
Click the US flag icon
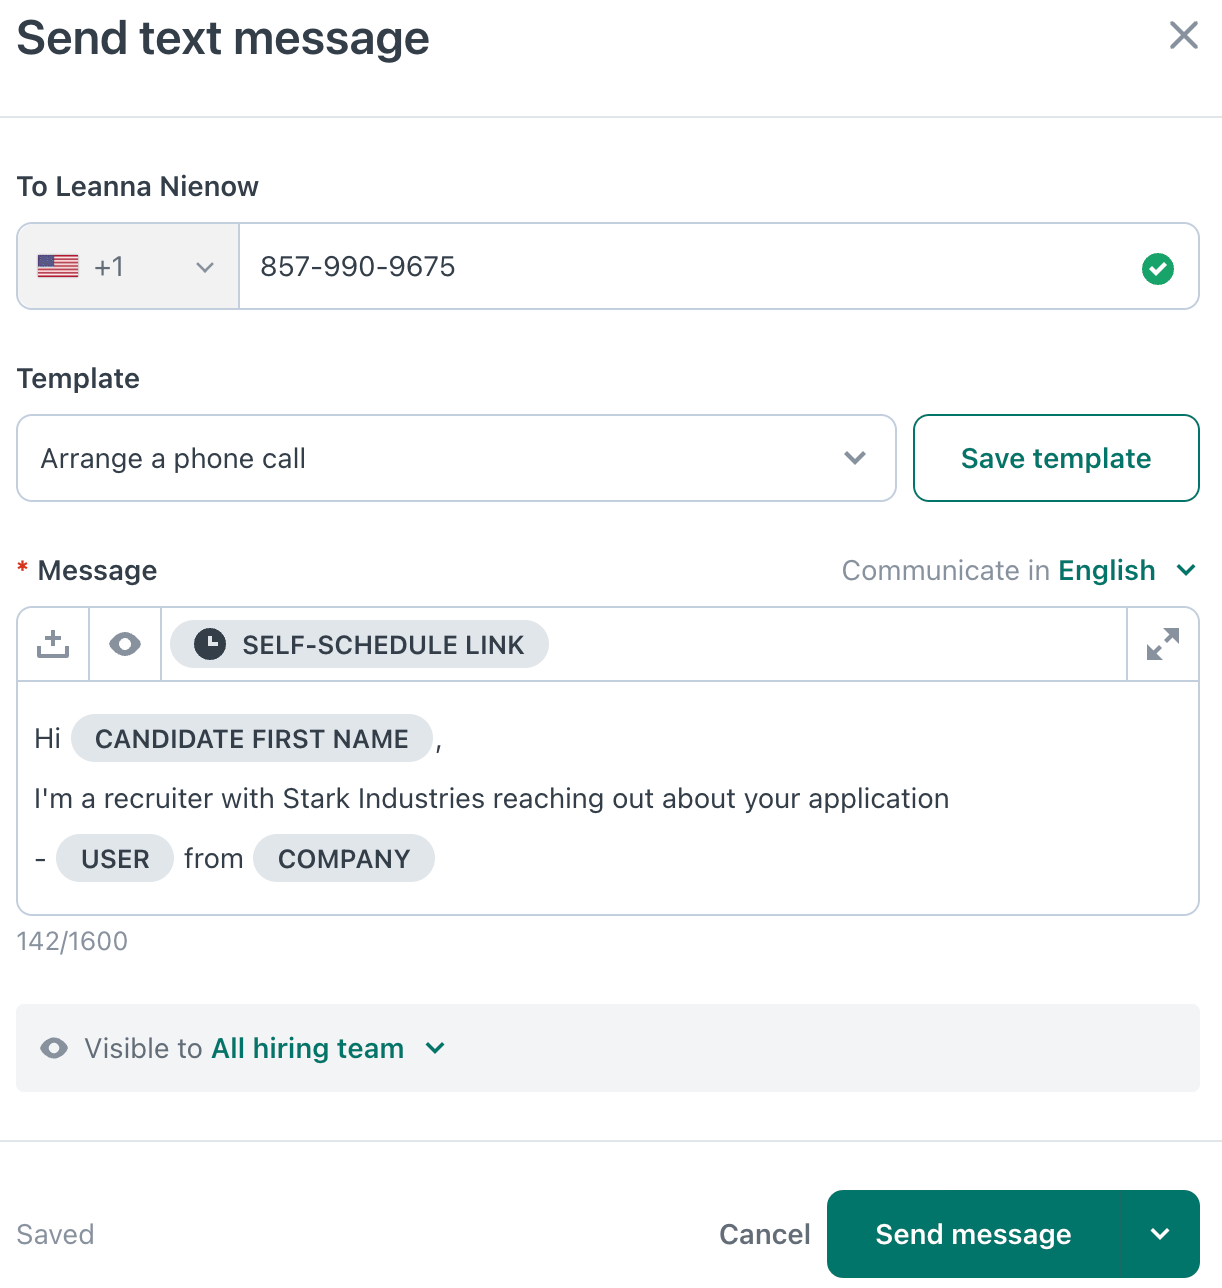tap(58, 267)
